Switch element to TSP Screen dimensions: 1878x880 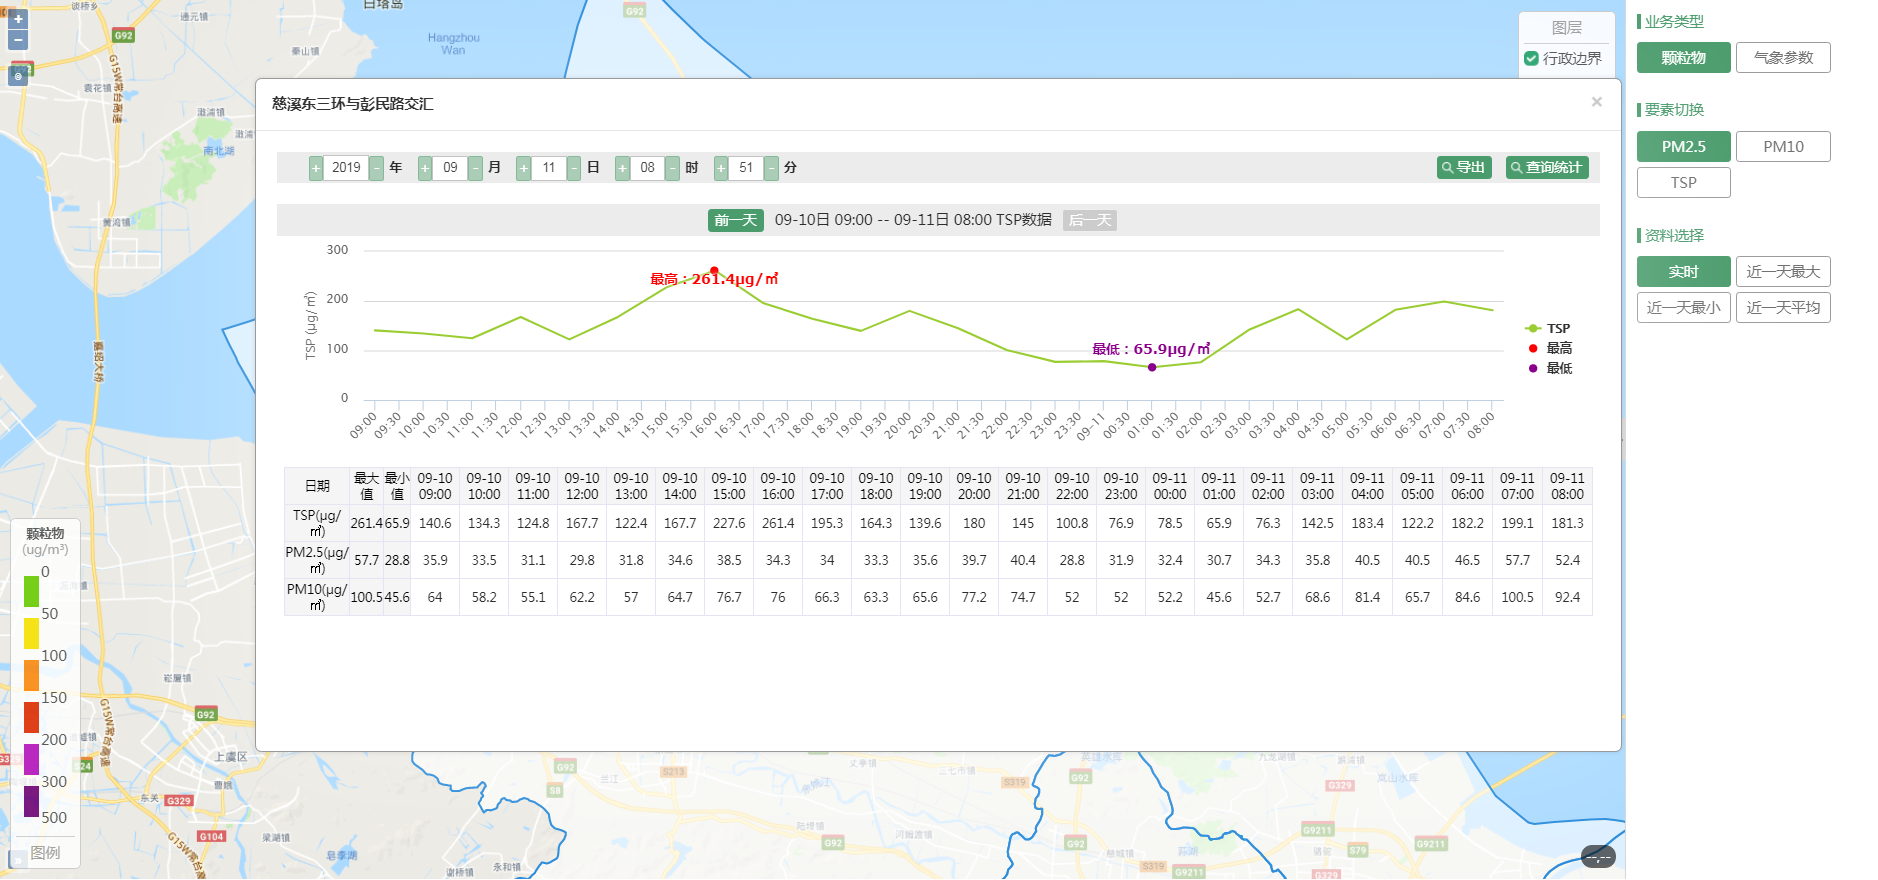click(1684, 183)
